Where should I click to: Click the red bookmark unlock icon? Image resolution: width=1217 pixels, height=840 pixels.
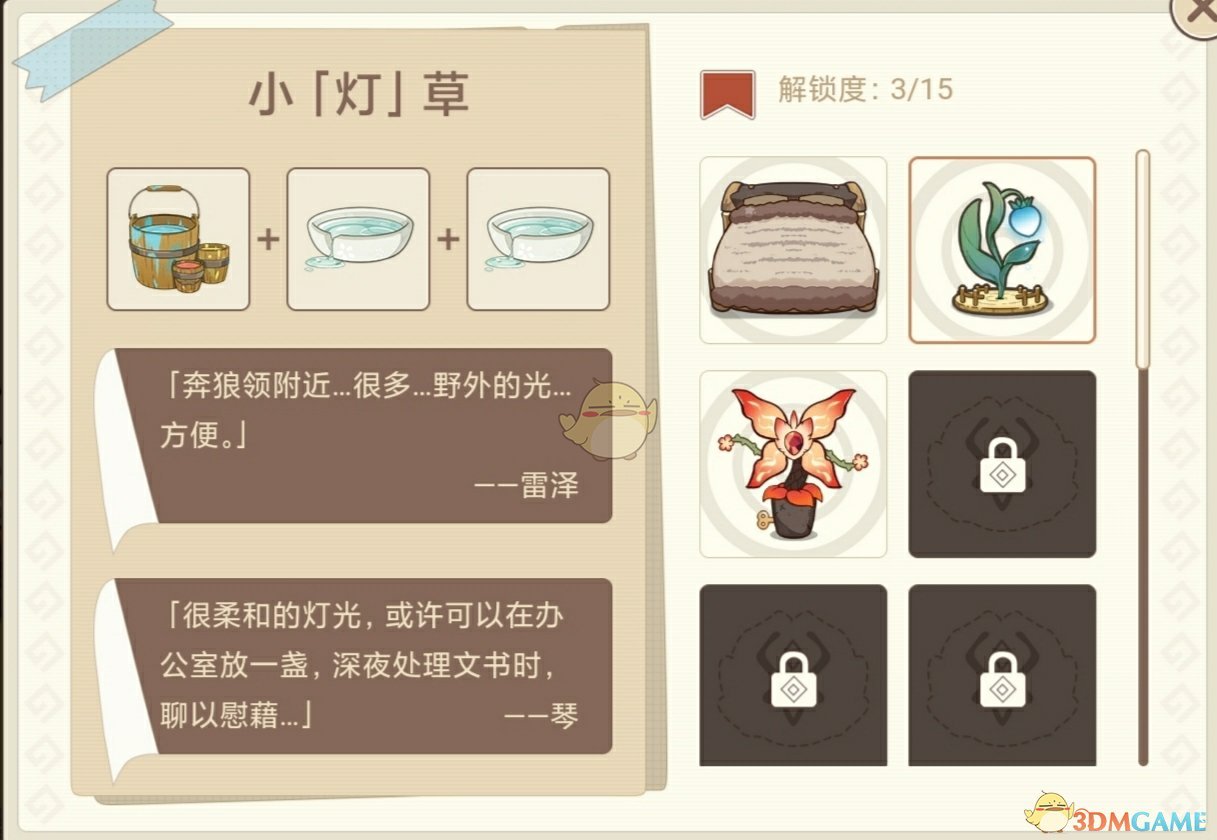(x=728, y=94)
